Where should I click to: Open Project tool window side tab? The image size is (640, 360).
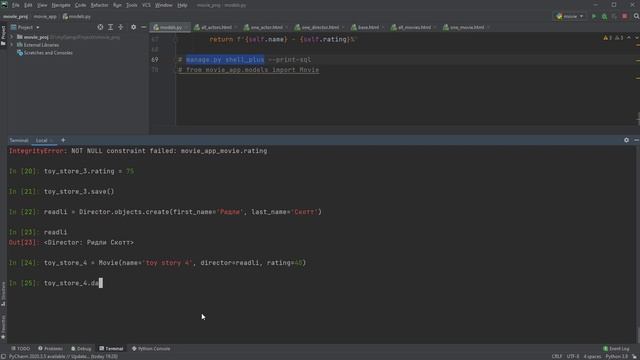pos(3,35)
